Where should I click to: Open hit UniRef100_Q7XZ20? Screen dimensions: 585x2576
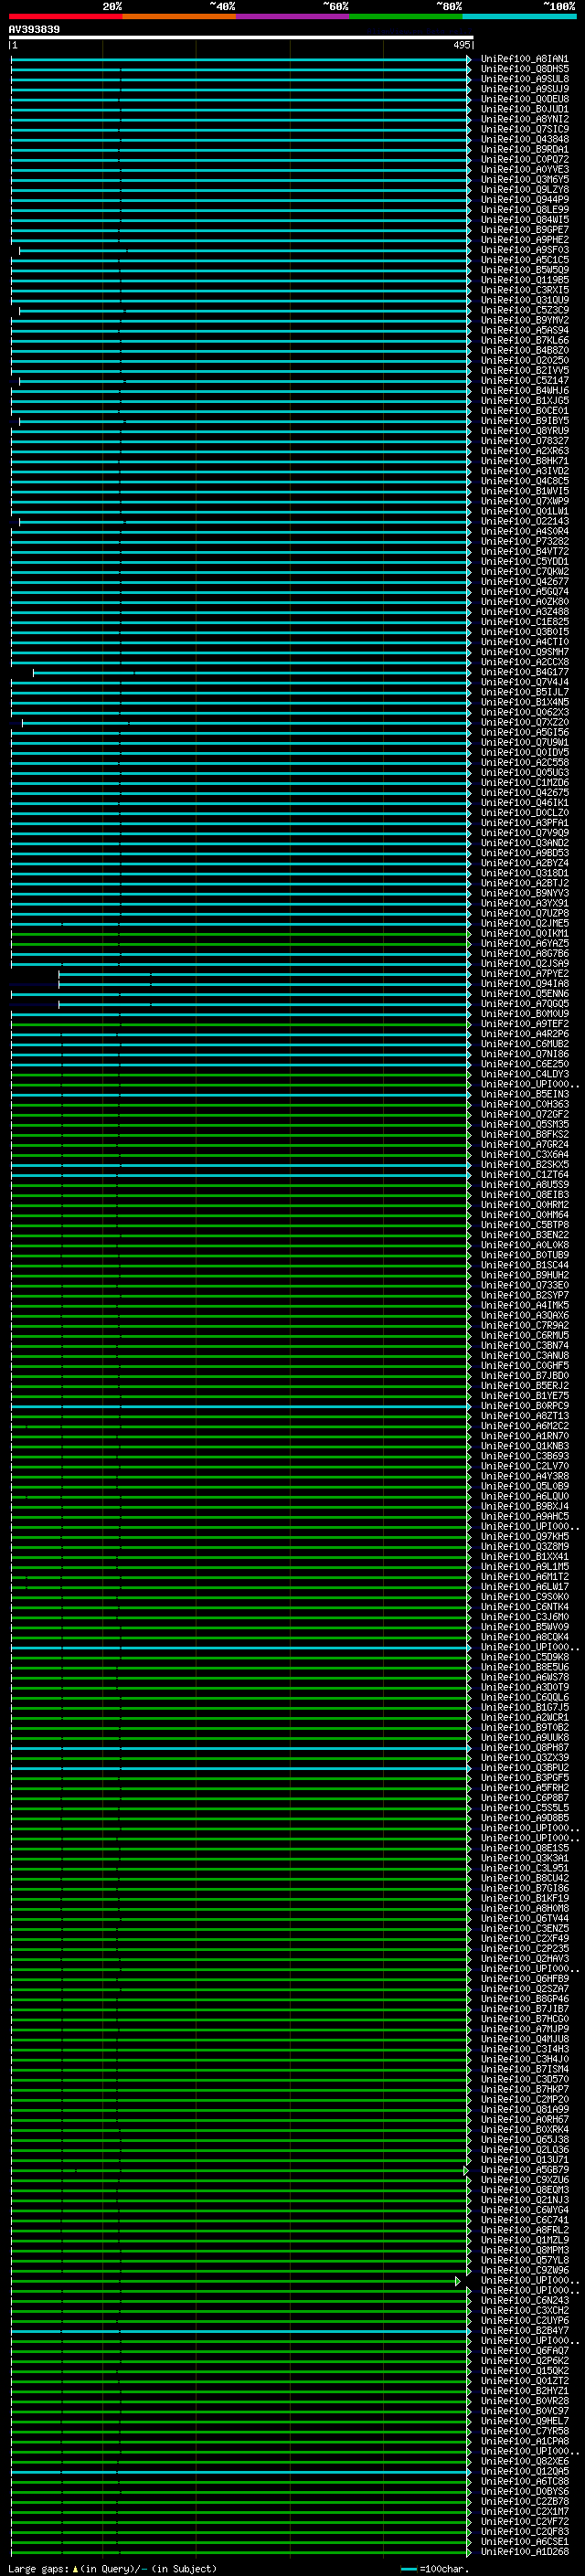point(524,722)
